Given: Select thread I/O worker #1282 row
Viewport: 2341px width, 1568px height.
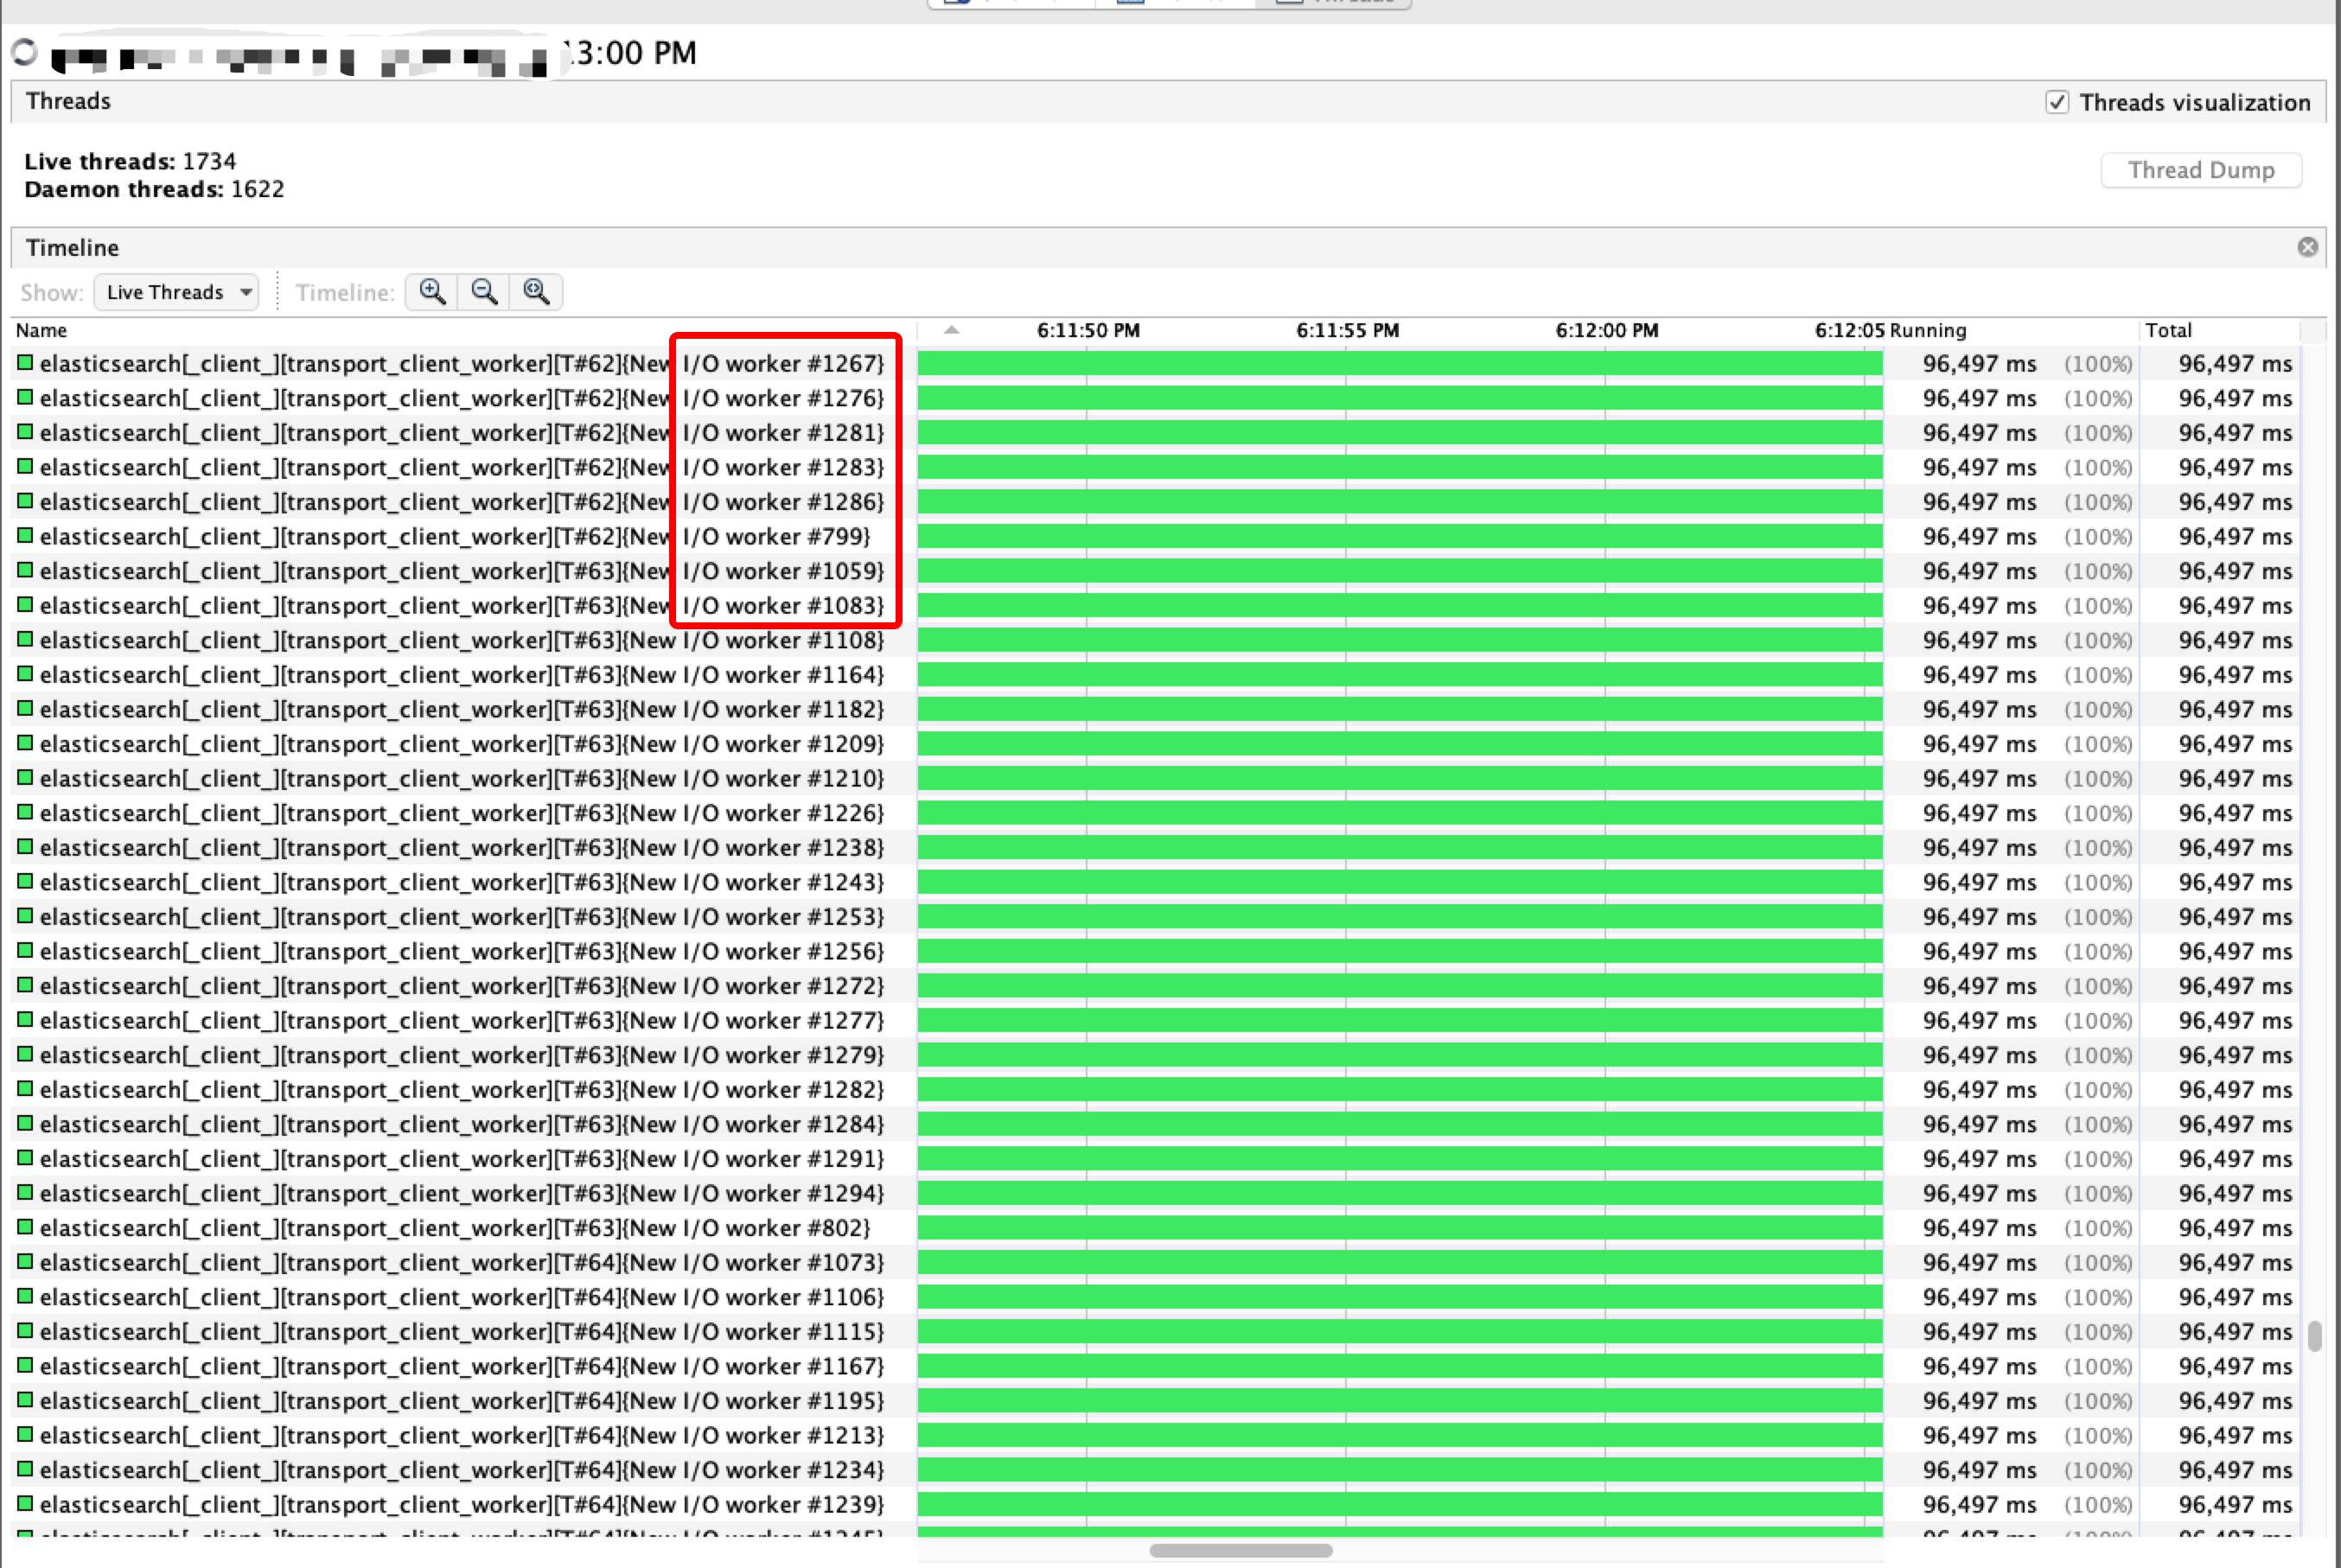Looking at the screenshot, I should (x=1156, y=1090).
